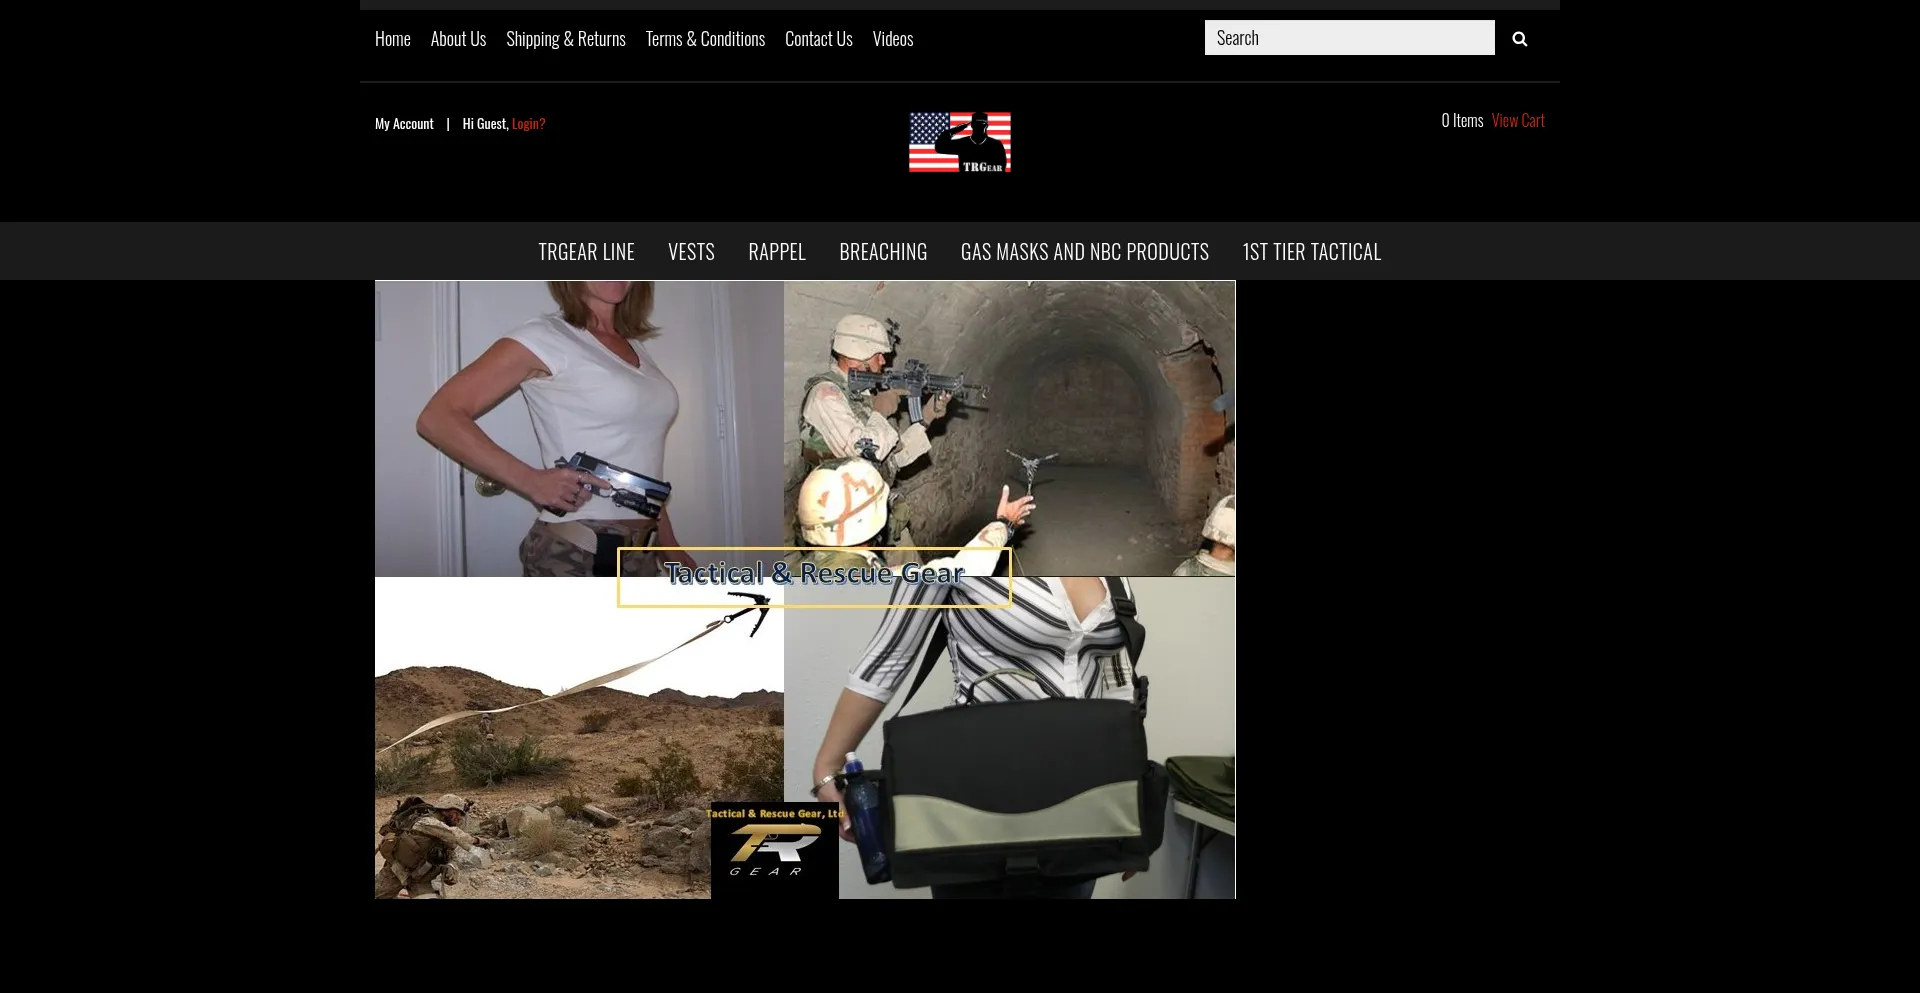The image size is (1920, 993).
Task: Click View Cart link
Action: 1517,120
